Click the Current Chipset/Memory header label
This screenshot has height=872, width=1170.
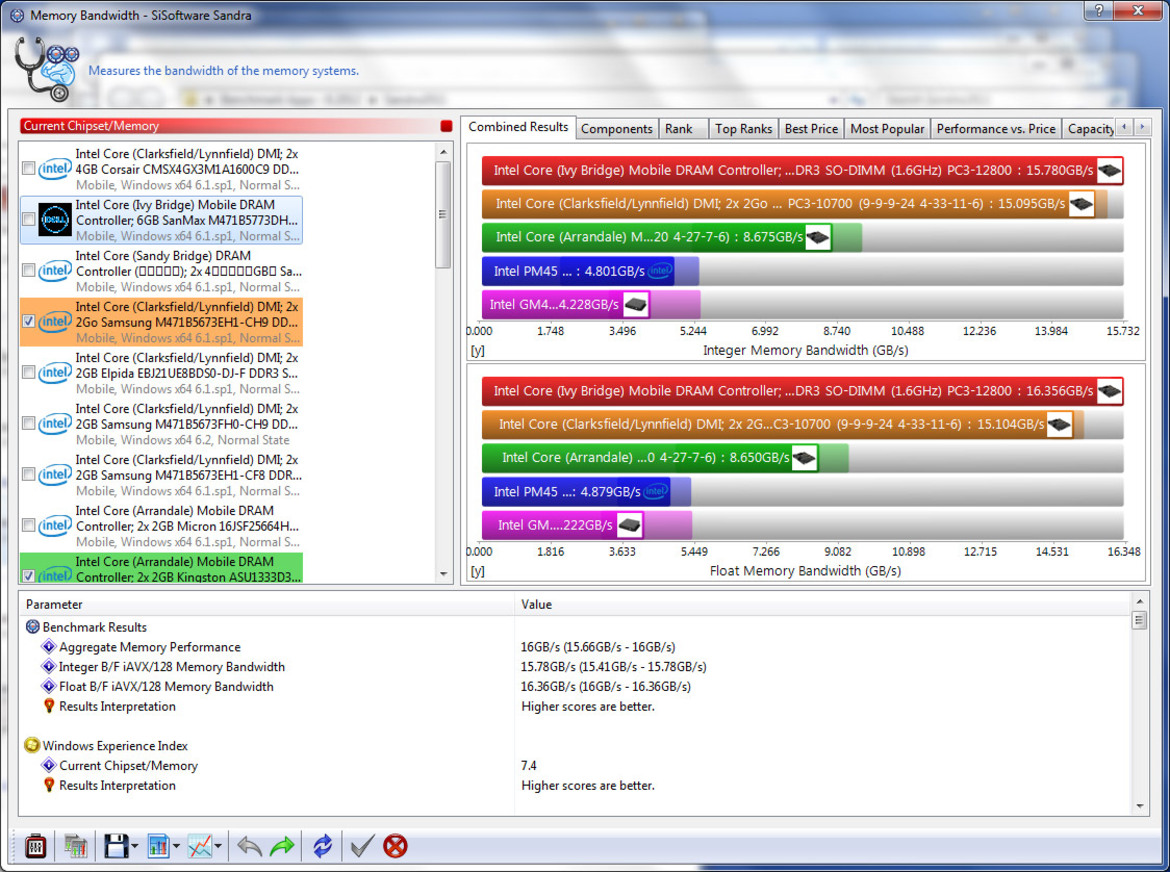91,126
